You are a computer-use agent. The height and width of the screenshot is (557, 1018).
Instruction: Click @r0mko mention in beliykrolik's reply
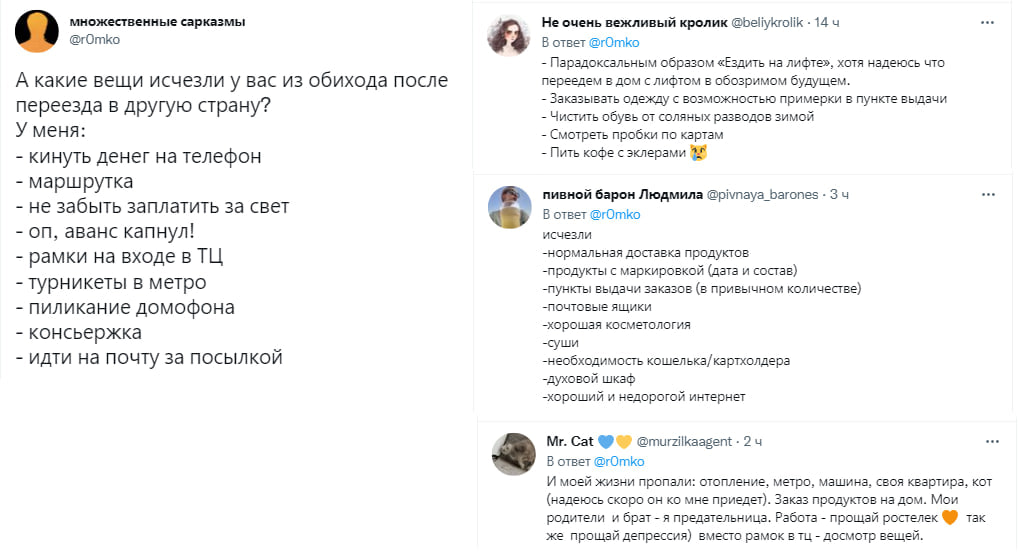[614, 43]
